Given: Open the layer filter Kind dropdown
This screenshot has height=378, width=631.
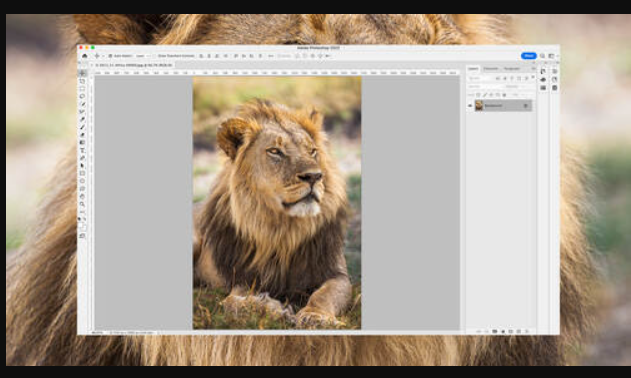Looking at the screenshot, I should (x=480, y=78).
